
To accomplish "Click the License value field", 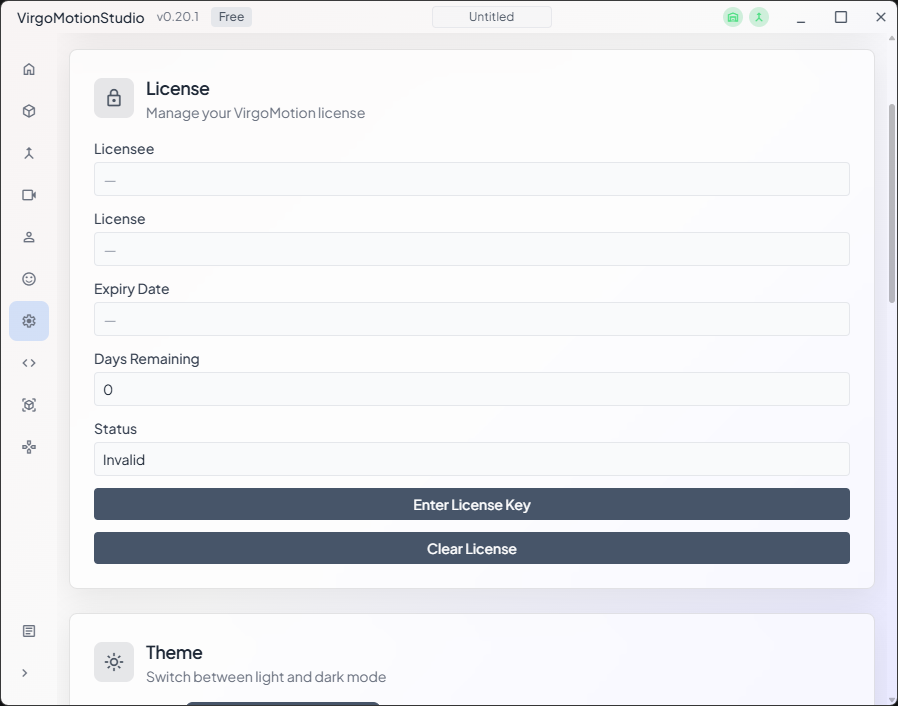I will (x=472, y=249).
